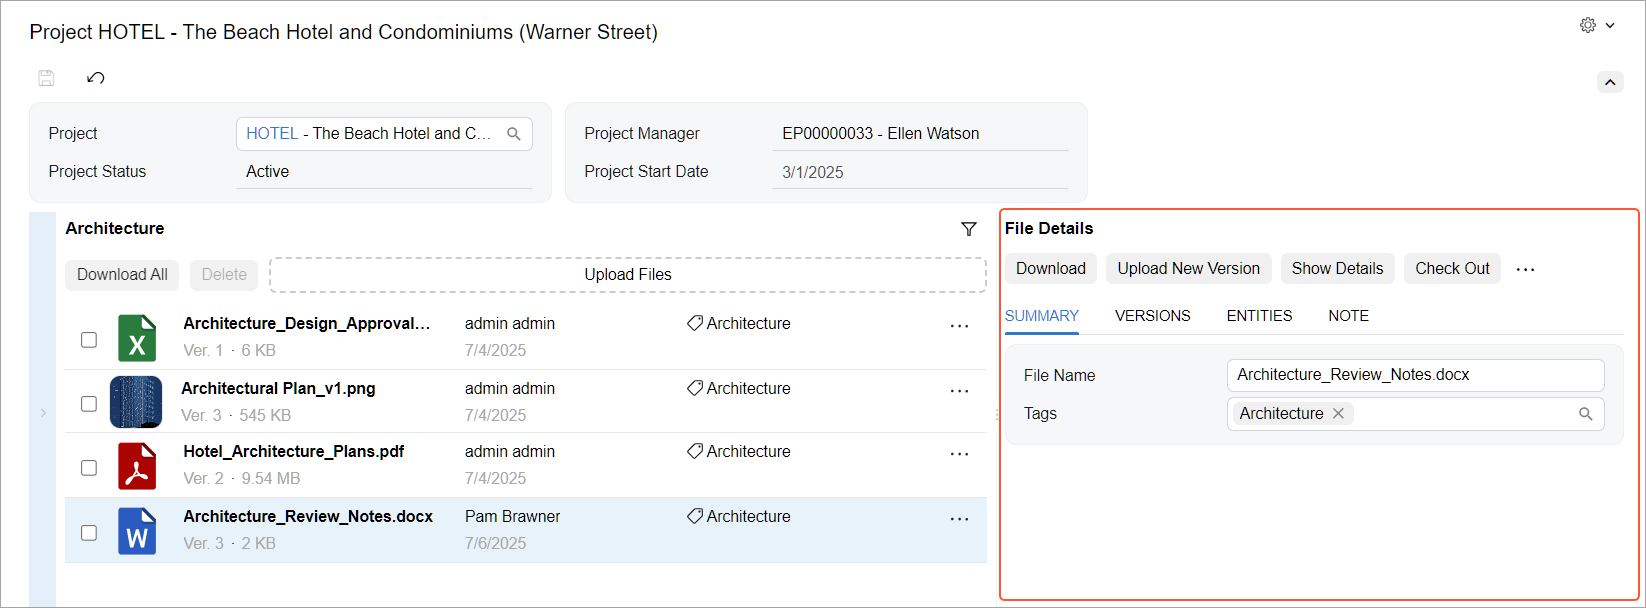Click the Save disk icon
Image resolution: width=1646 pixels, height=608 pixels.
click(x=46, y=78)
